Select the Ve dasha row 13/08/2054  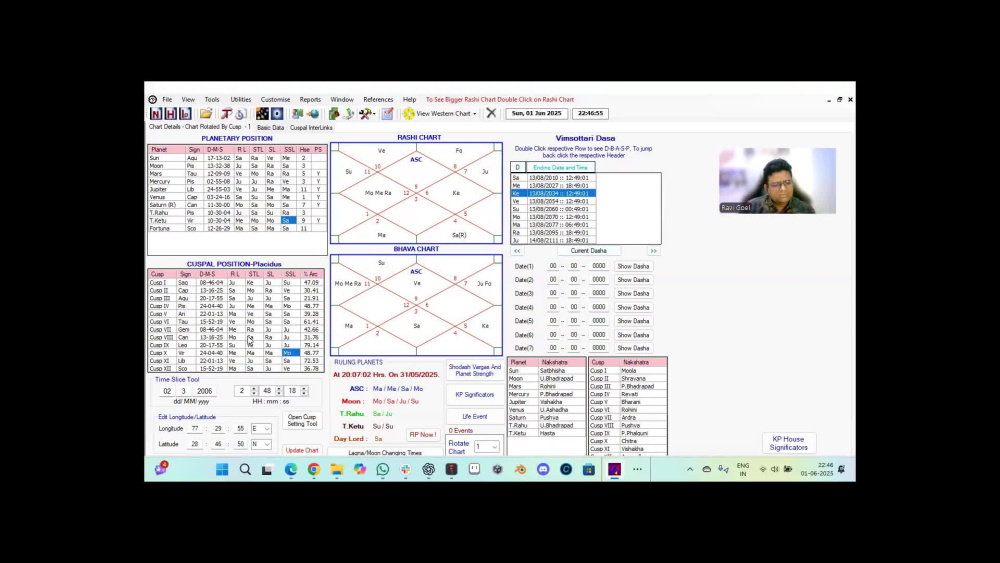(553, 201)
